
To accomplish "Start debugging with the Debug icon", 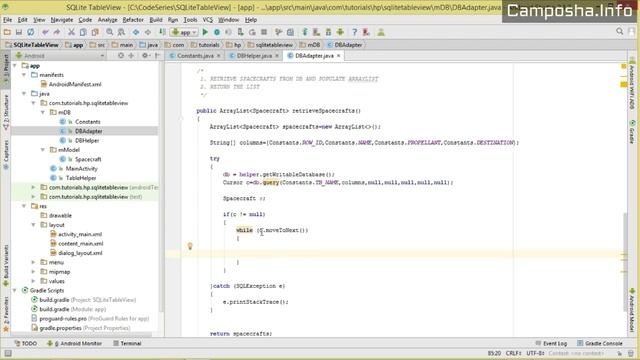I will pyautogui.click(x=217, y=32).
